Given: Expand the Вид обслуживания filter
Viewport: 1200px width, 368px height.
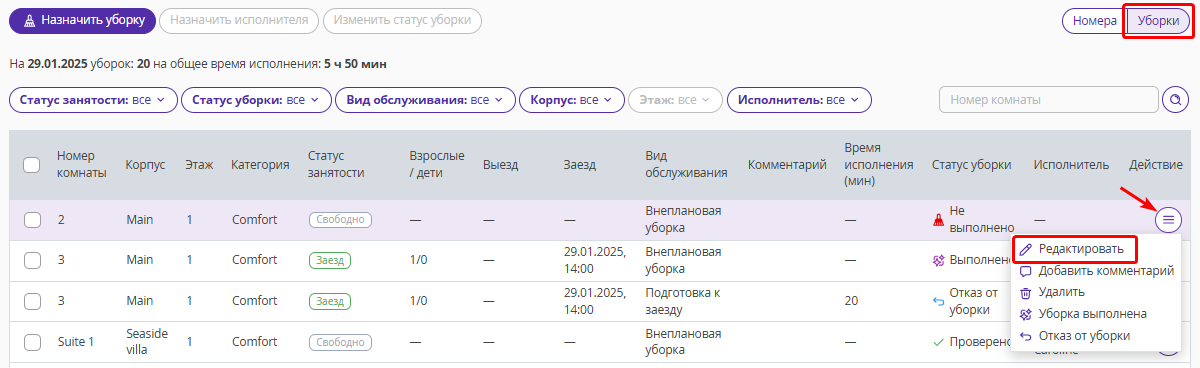Looking at the screenshot, I should [x=425, y=100].
